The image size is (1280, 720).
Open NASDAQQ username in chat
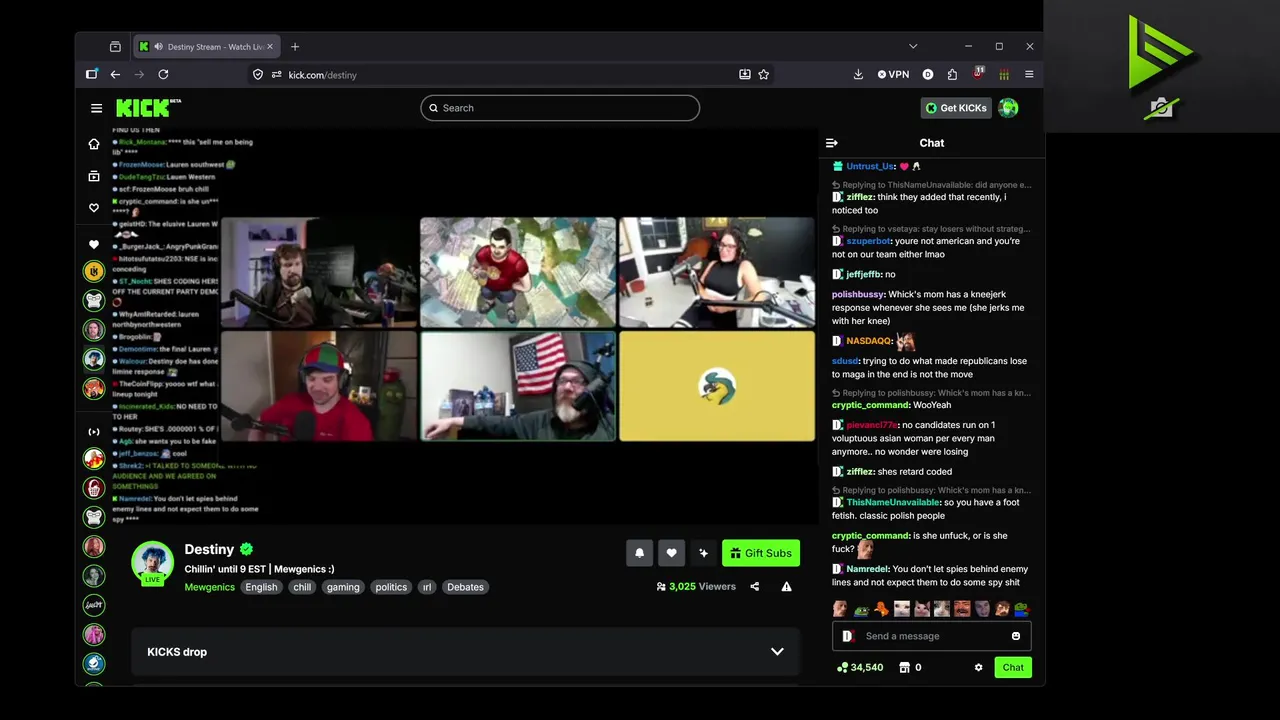click(x=868, y=341)
